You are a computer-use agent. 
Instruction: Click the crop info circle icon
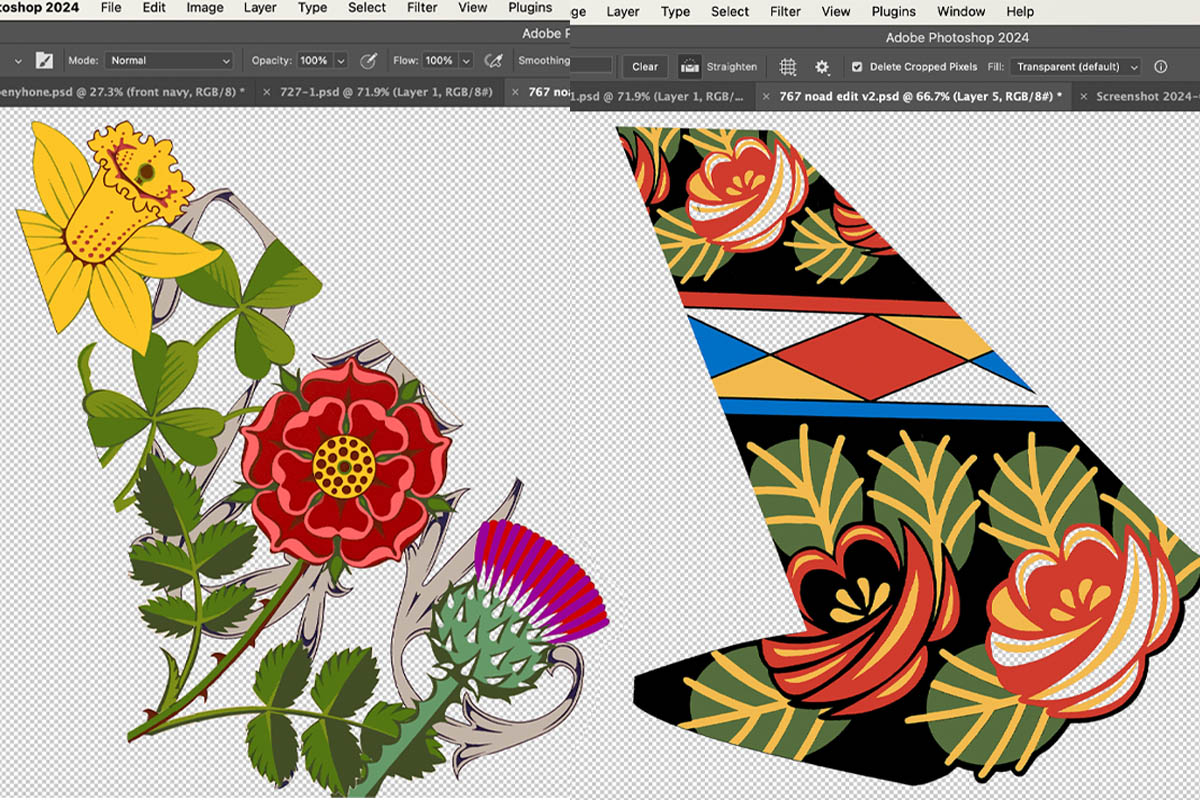[x=1161, y=67]
